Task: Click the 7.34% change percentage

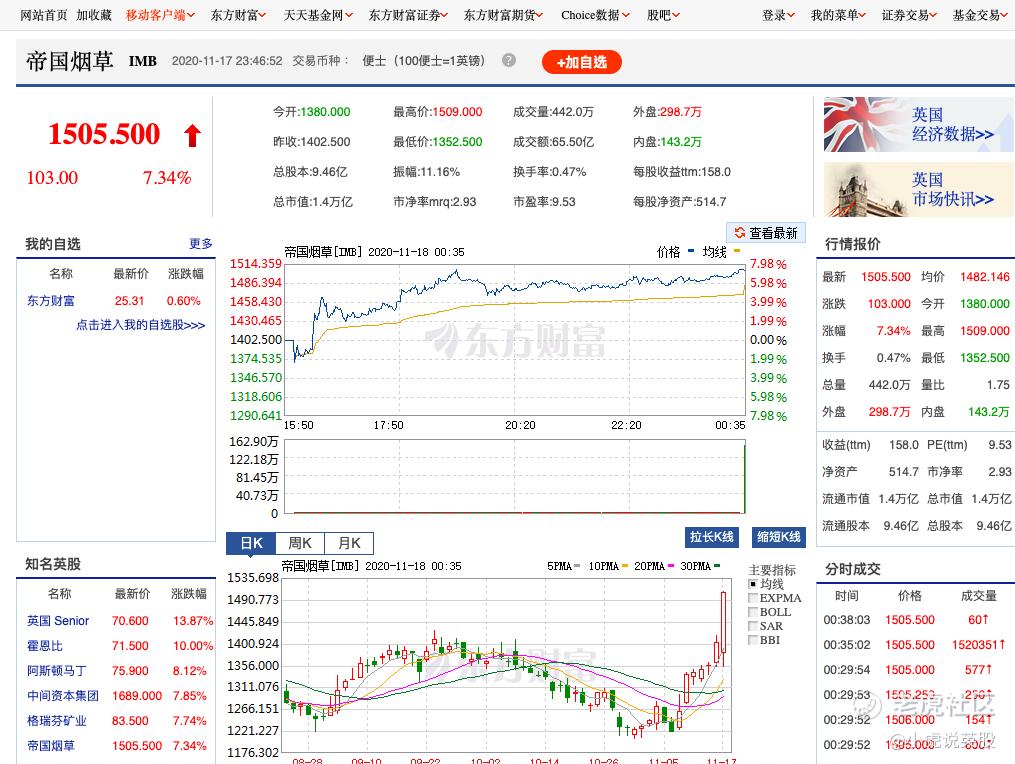Action: click(167, 177)
